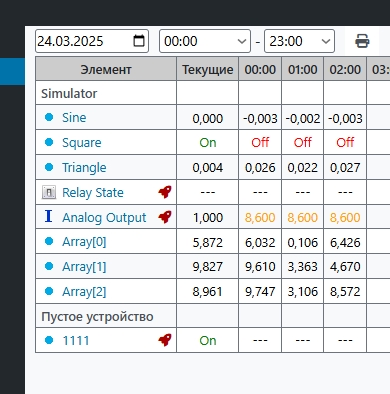Viewport: 390px width, 394px height.
Task: Click the Triangle value 0,027 at 02:00
Action: [x=345, y=167]
